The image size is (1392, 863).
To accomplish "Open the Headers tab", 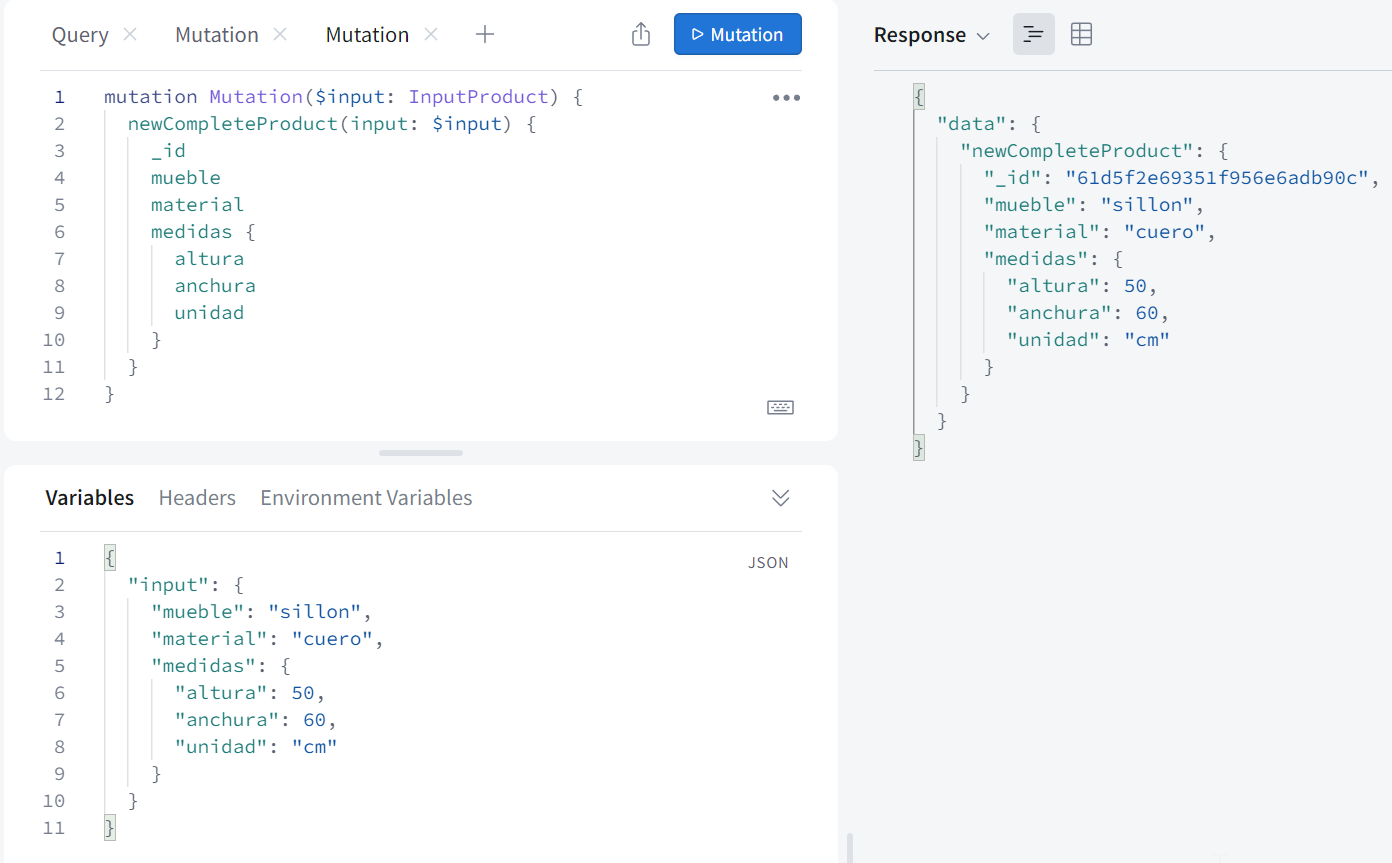I will tap(197, 497).
